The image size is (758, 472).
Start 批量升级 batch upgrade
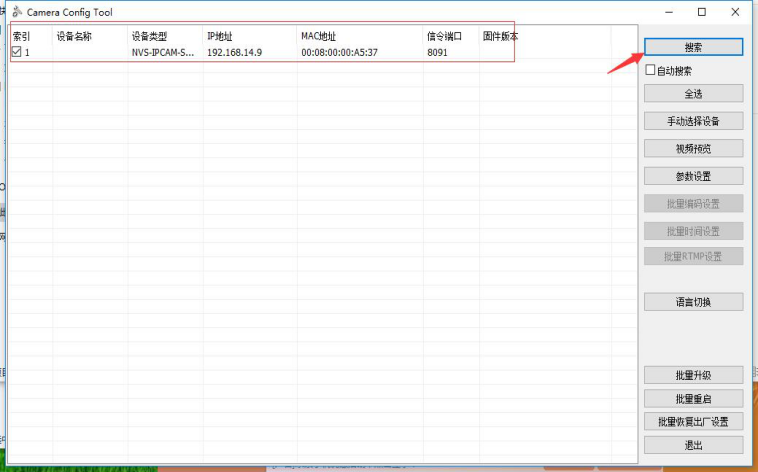click(x=693, y=375)
